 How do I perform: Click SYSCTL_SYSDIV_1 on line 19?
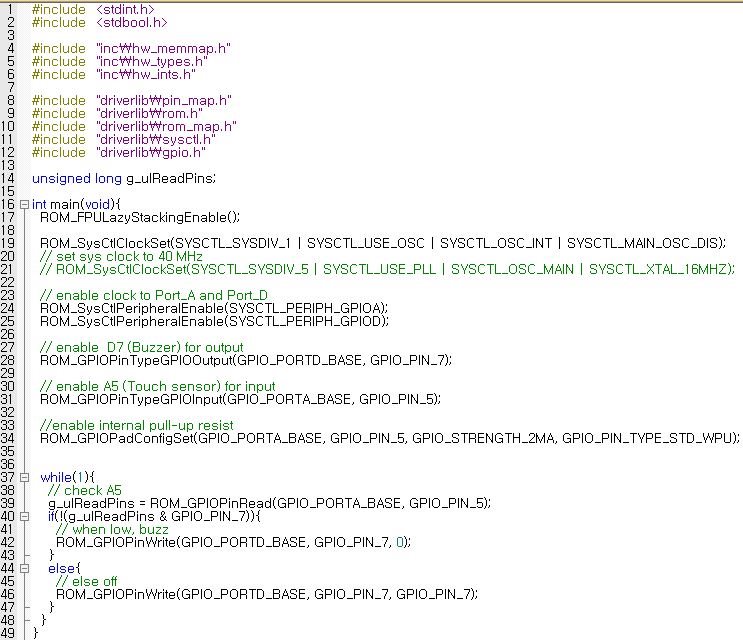coord(233,243)
